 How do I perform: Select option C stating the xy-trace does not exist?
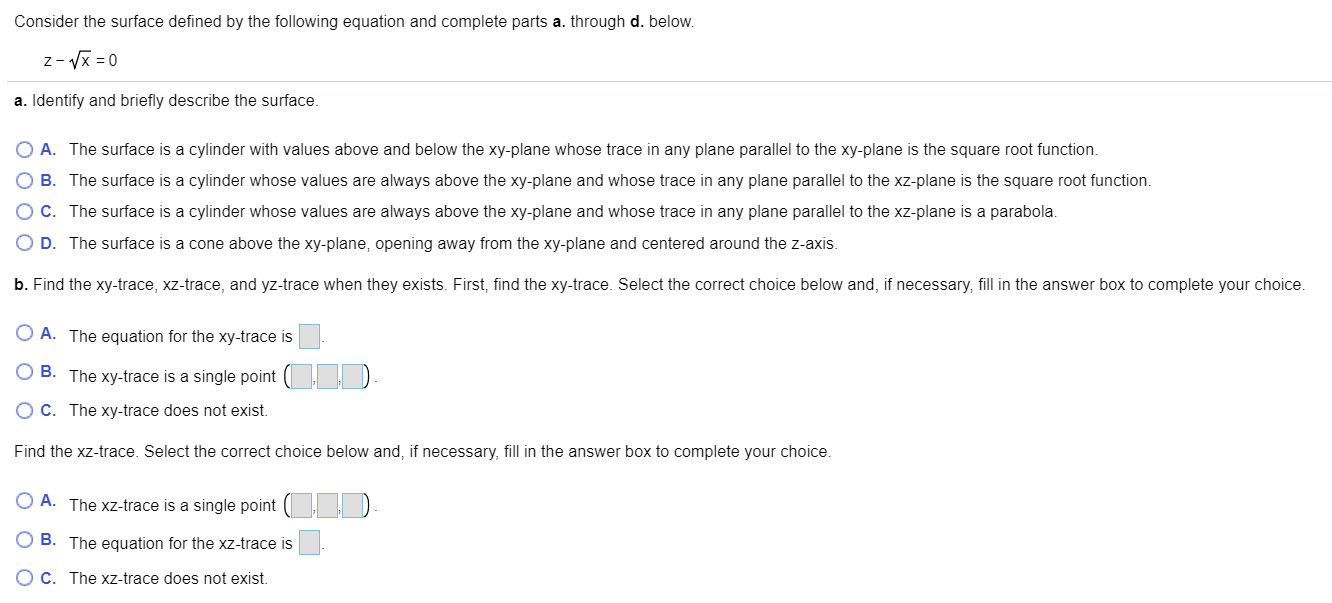(23, 410)
